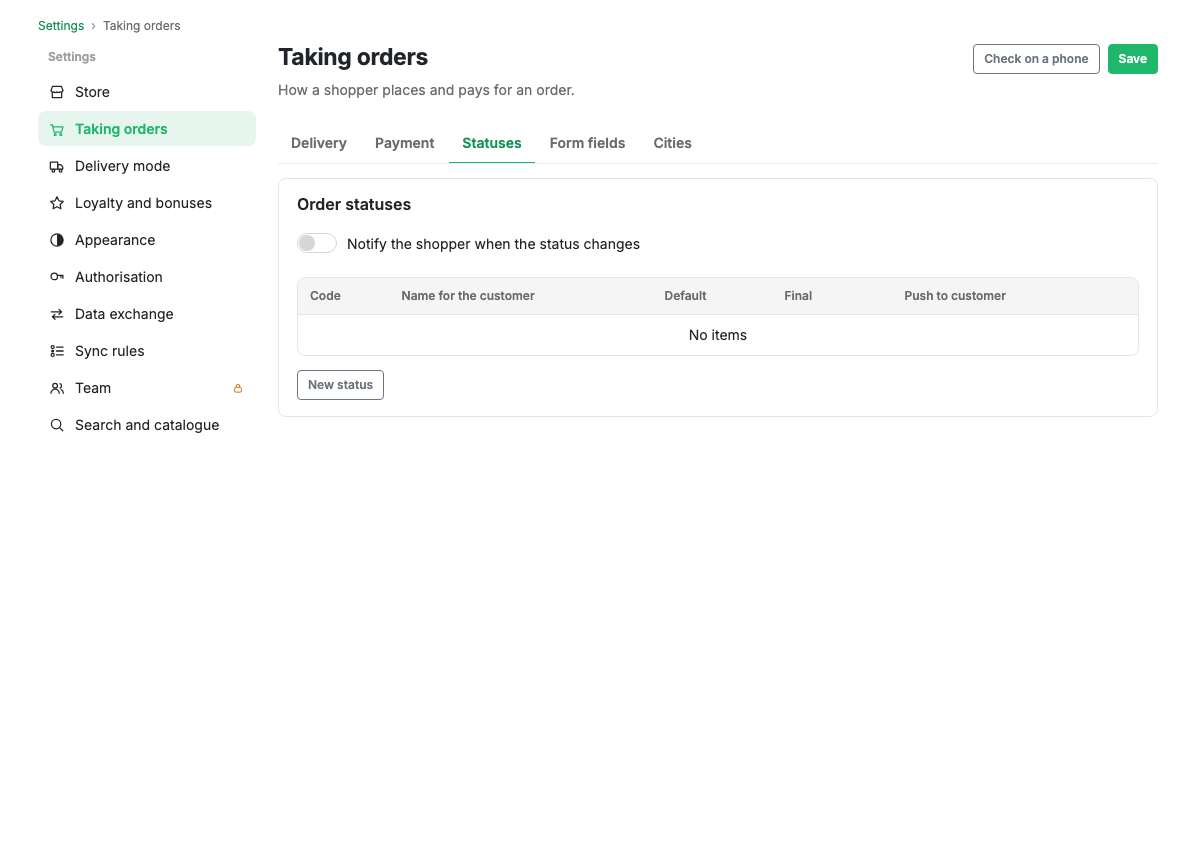The width and height of the screenshot is (1196, 848).
Task: Click the Name for the customer column header
Action: 468,296
